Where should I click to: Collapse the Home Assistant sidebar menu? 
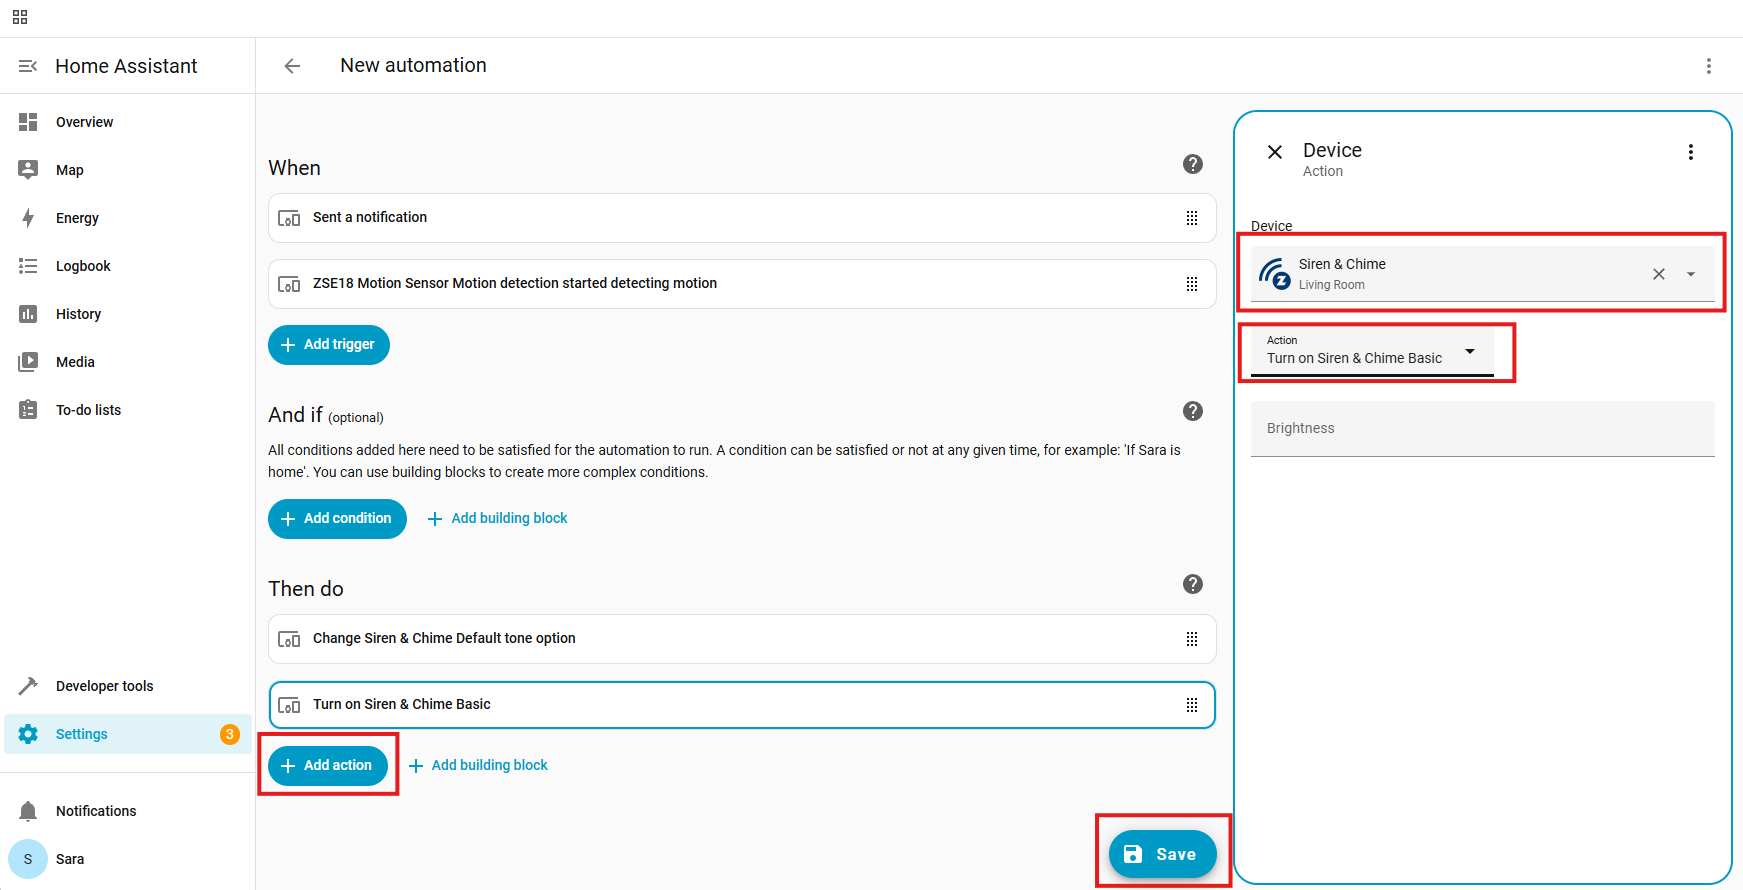pos(28,66)
